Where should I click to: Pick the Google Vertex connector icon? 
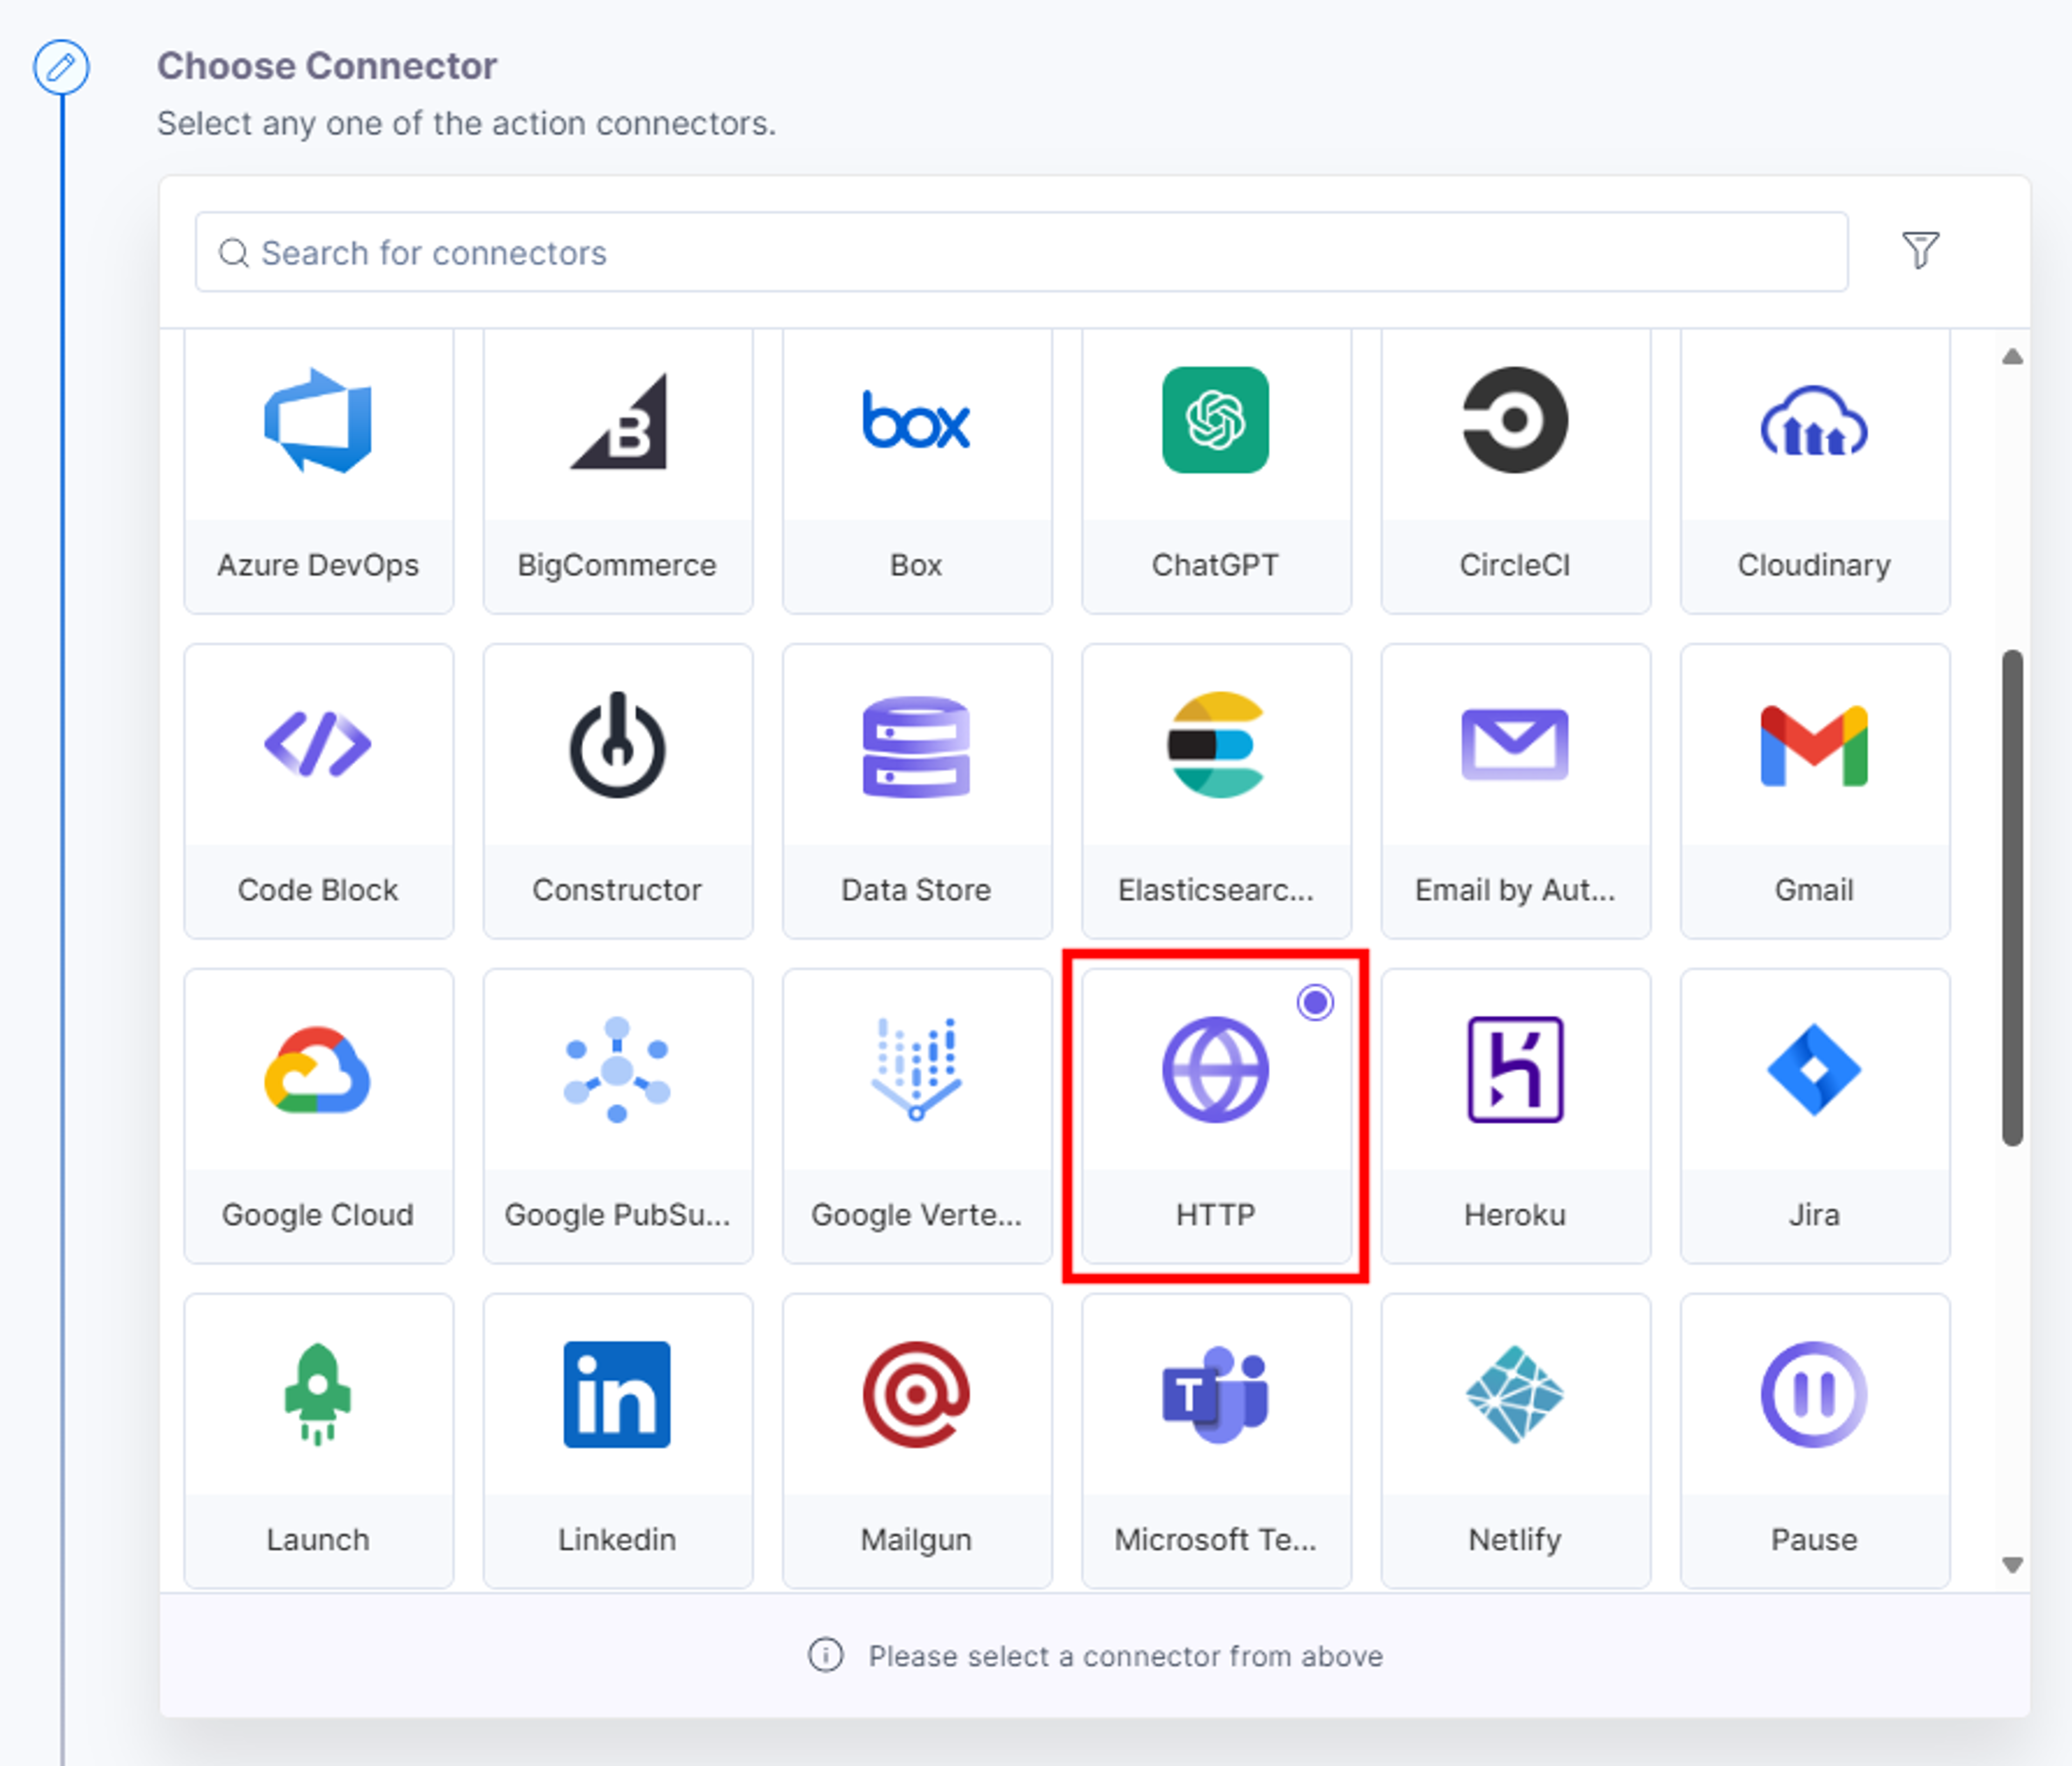pyautogui.click(x=916, y=1069)
